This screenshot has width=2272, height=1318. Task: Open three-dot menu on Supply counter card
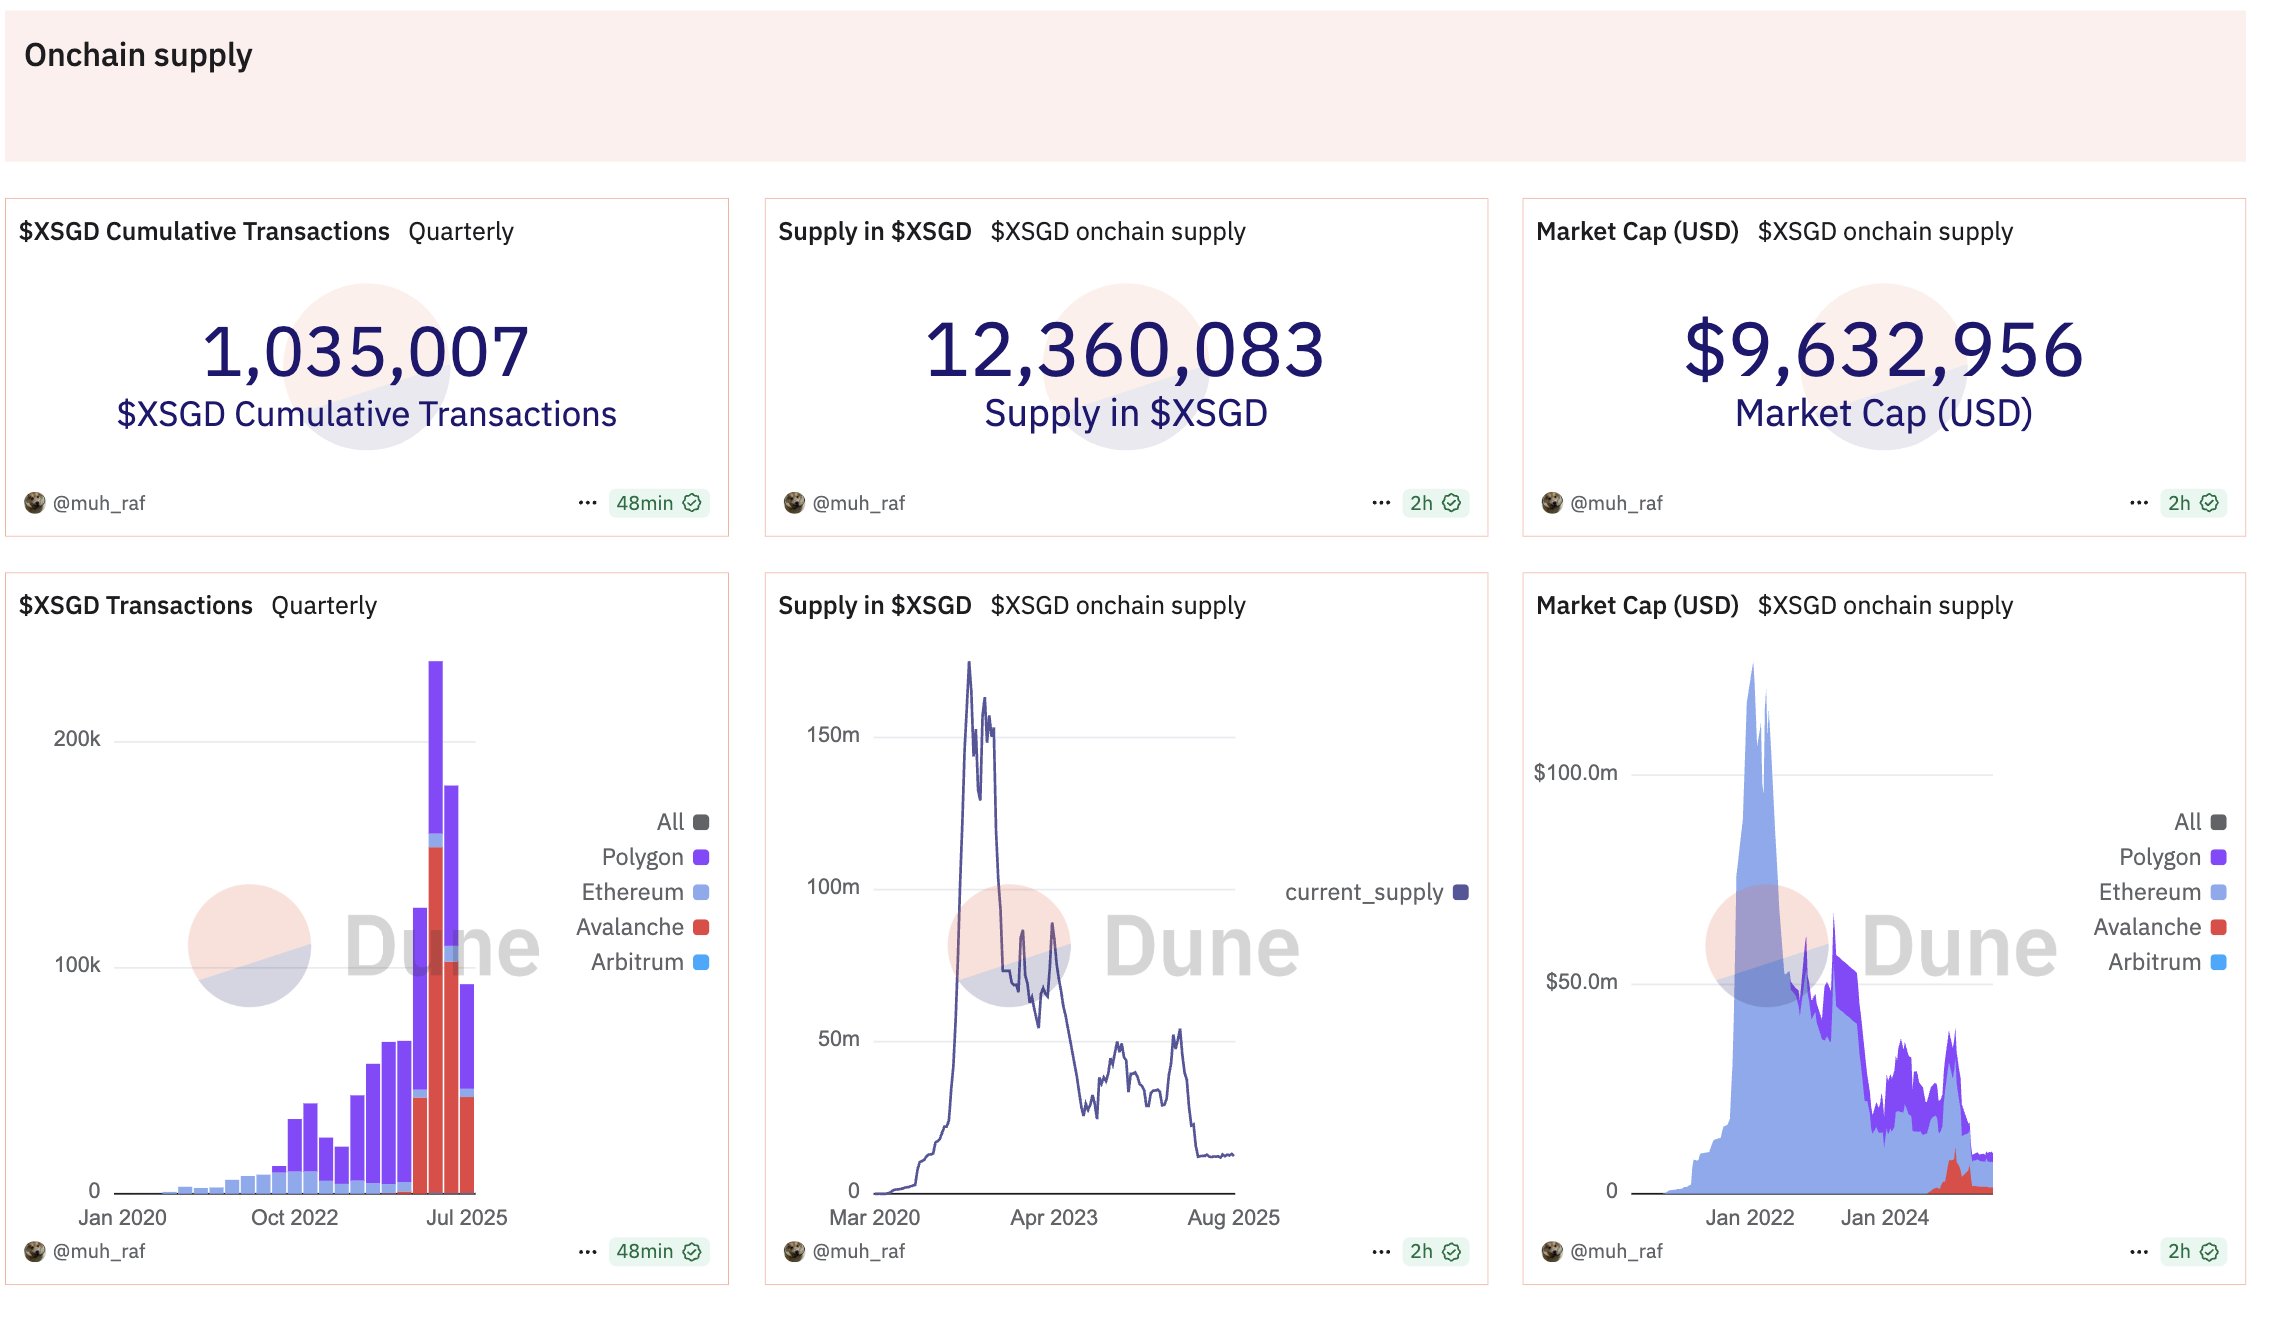tap(1381, 503)
